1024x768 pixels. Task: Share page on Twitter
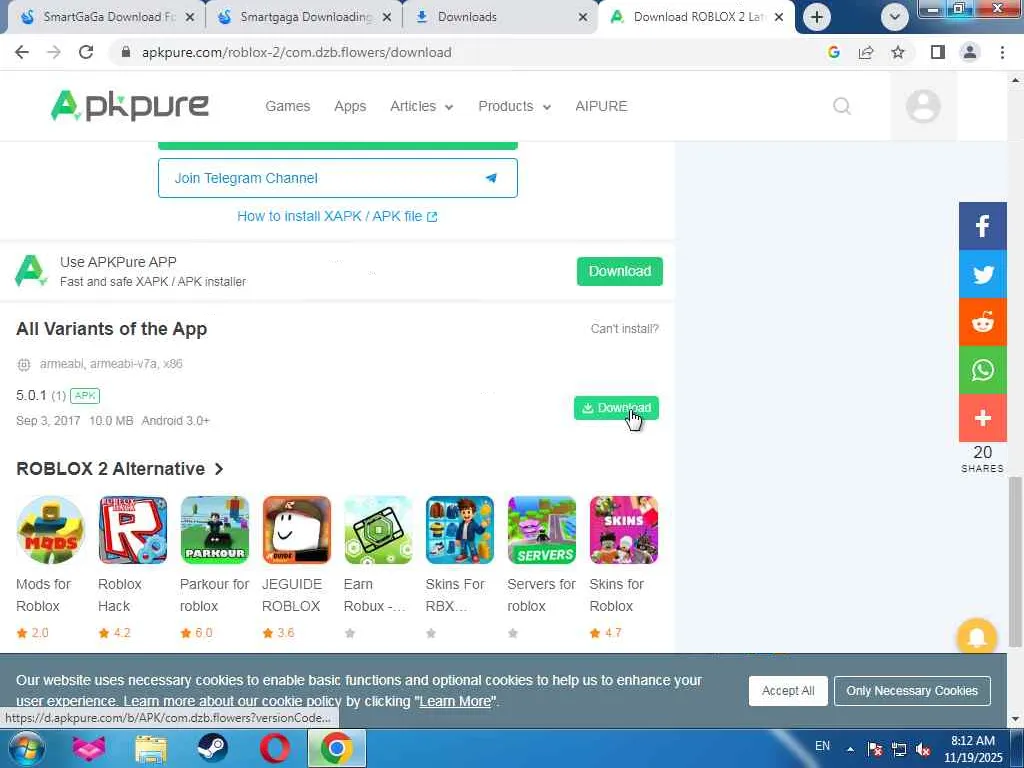pyautogui.click(x=982, y=274)
